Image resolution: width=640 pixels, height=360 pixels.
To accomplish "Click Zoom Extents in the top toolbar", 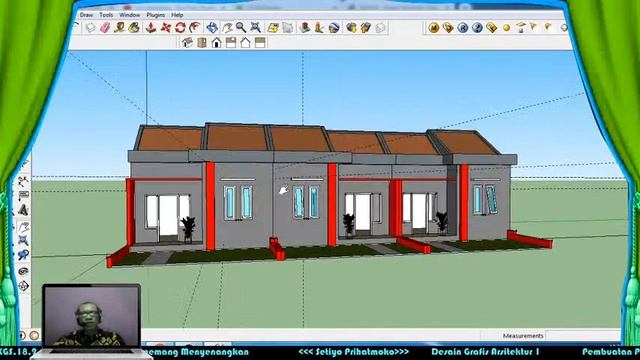I will click(256, 28).
